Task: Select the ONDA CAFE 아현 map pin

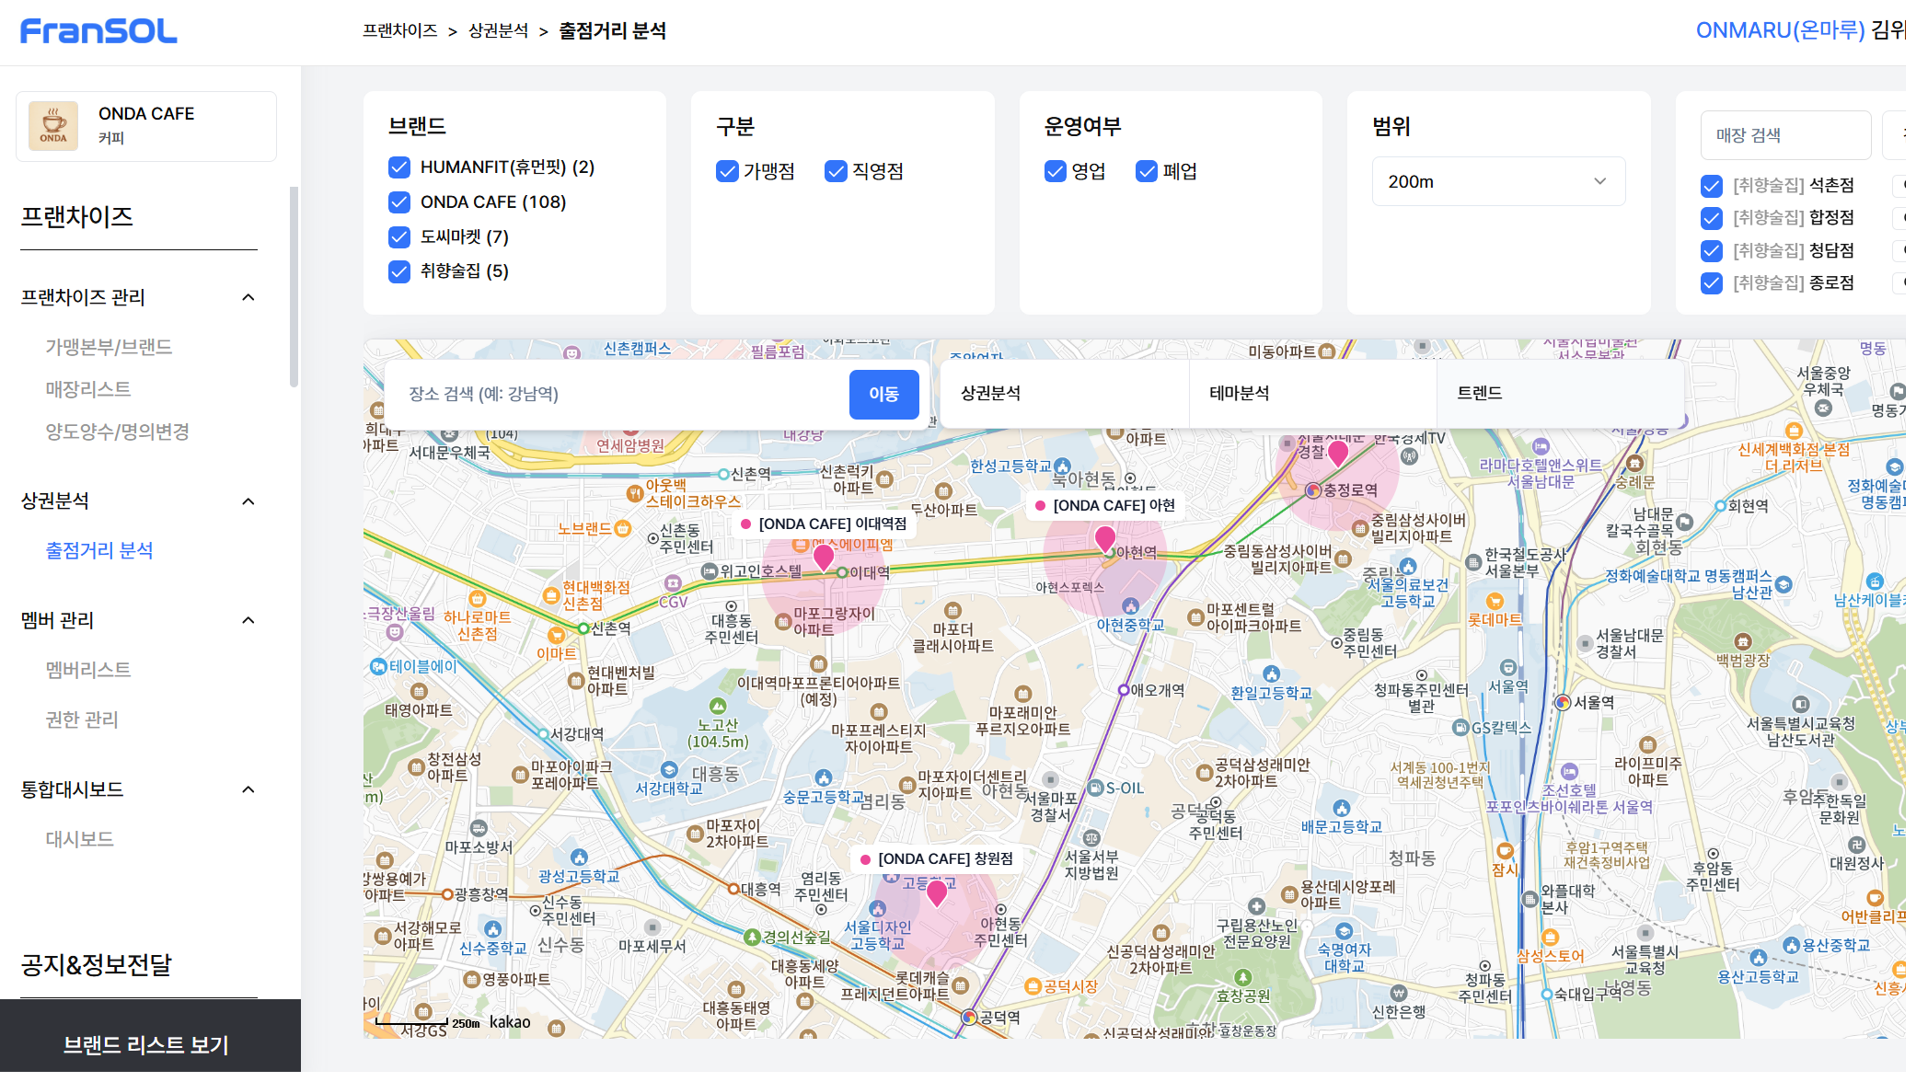Action: [x=1105, y=540]
